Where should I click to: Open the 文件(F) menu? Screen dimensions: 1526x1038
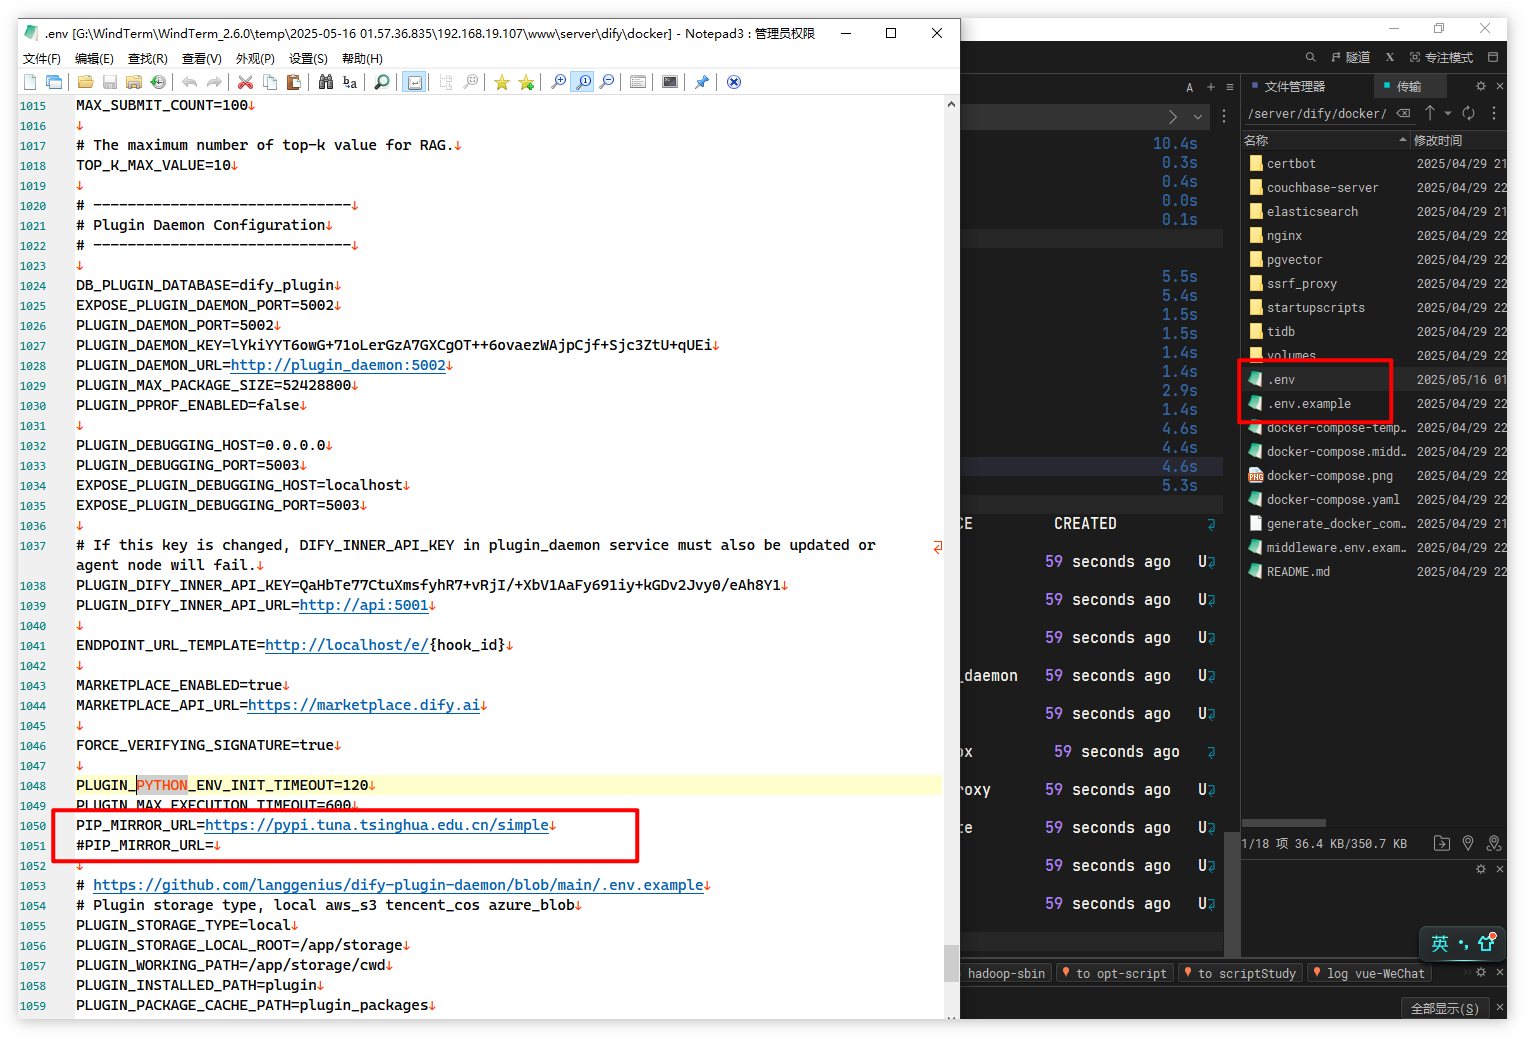pos(42,59)
